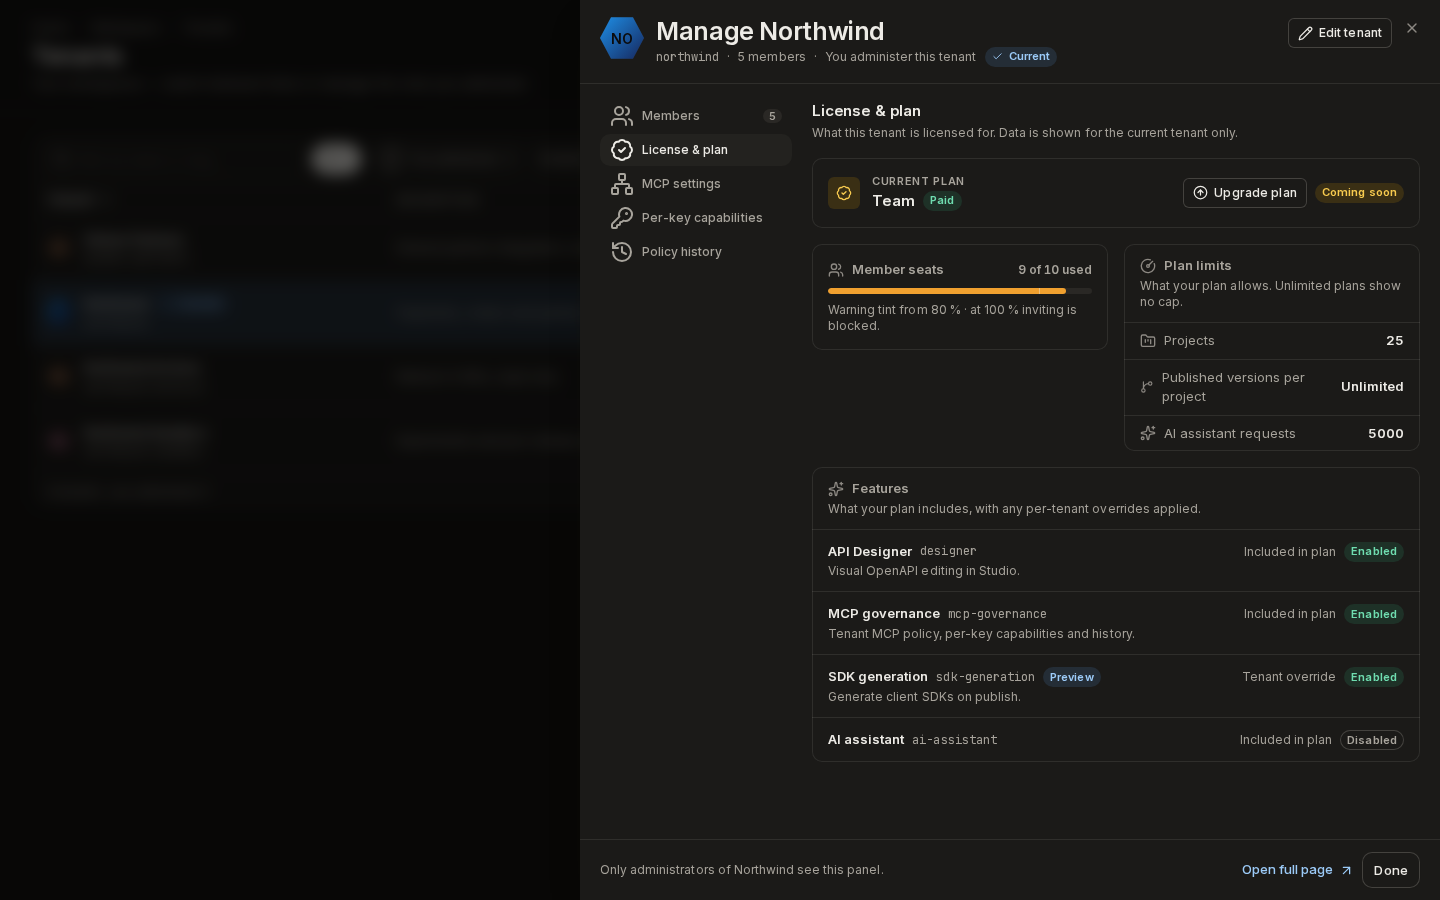Click the Current tenant badge
1440x900 pixels.
pyautogui.click(x=1021, y=57)
